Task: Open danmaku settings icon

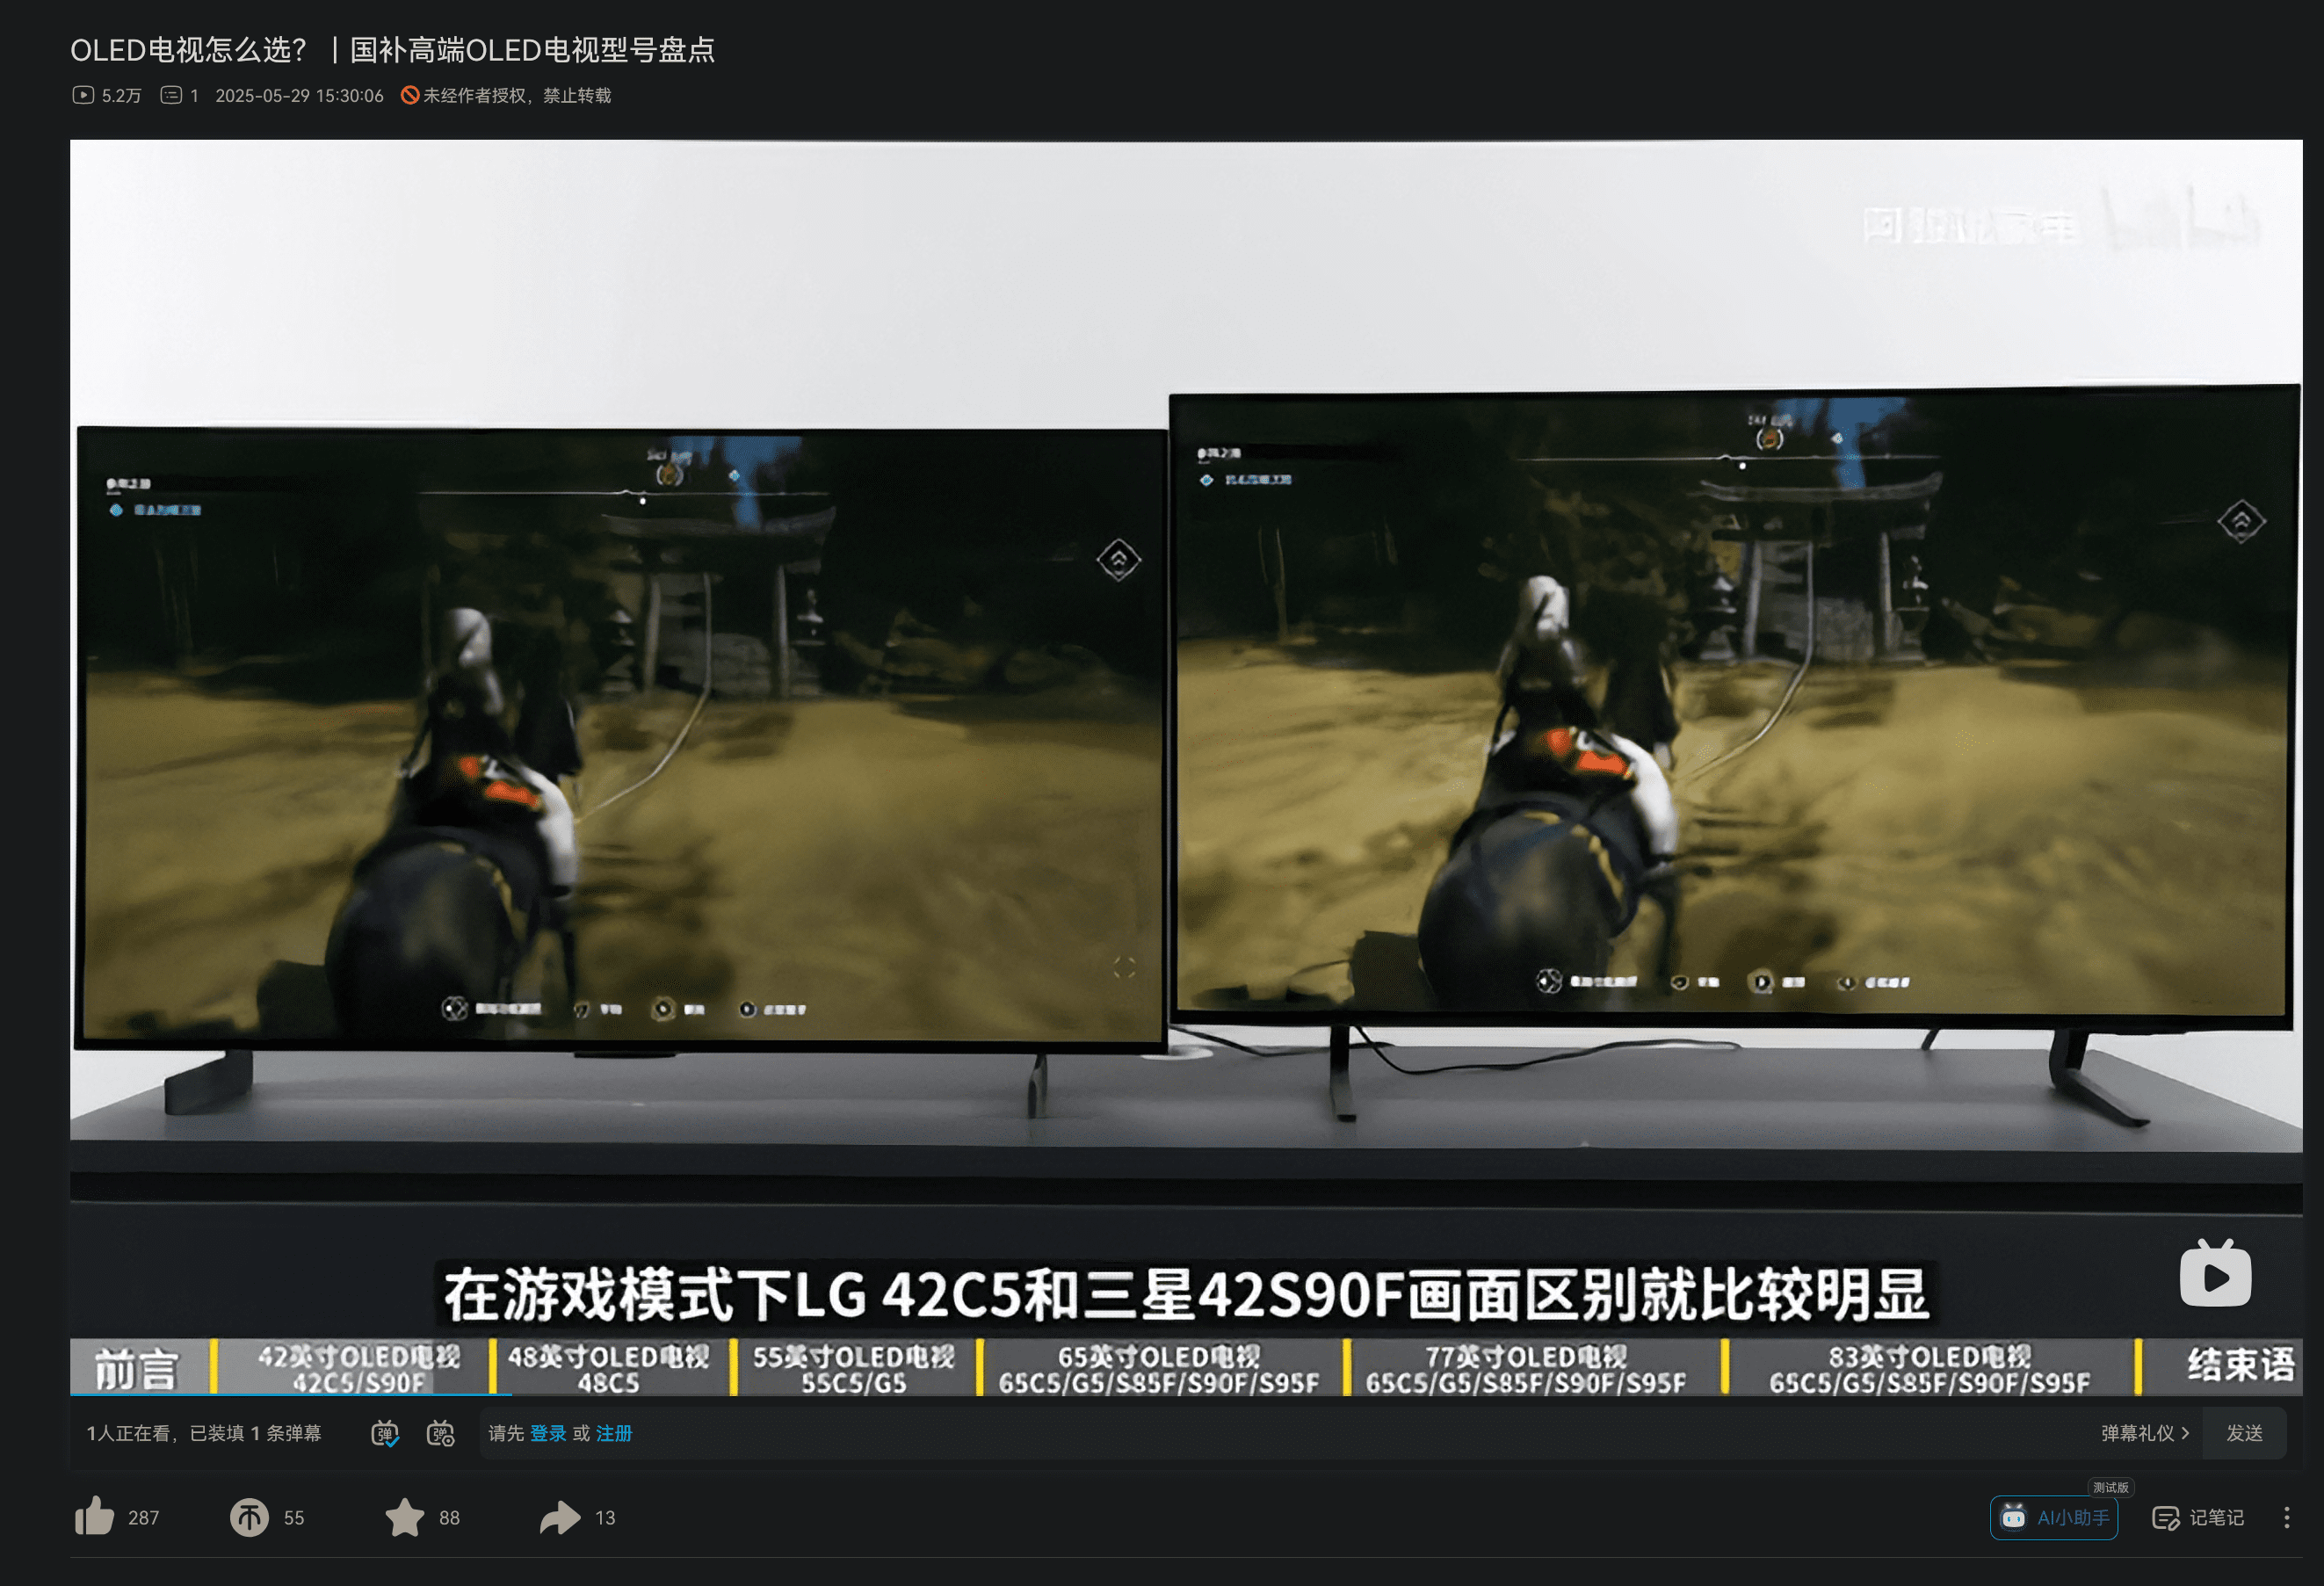Action: click(x=441, y=1433)
